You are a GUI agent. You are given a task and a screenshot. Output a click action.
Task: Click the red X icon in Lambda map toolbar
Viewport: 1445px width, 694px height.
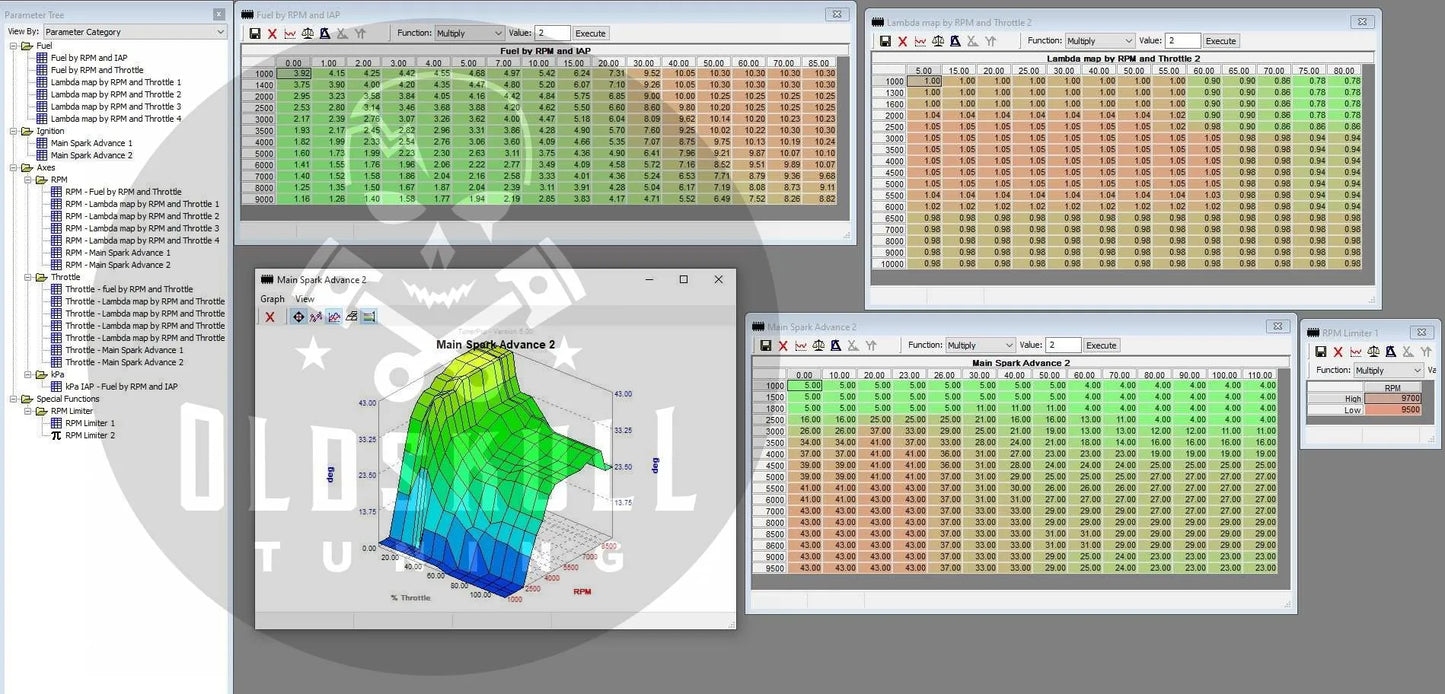(x=902, y=41)
